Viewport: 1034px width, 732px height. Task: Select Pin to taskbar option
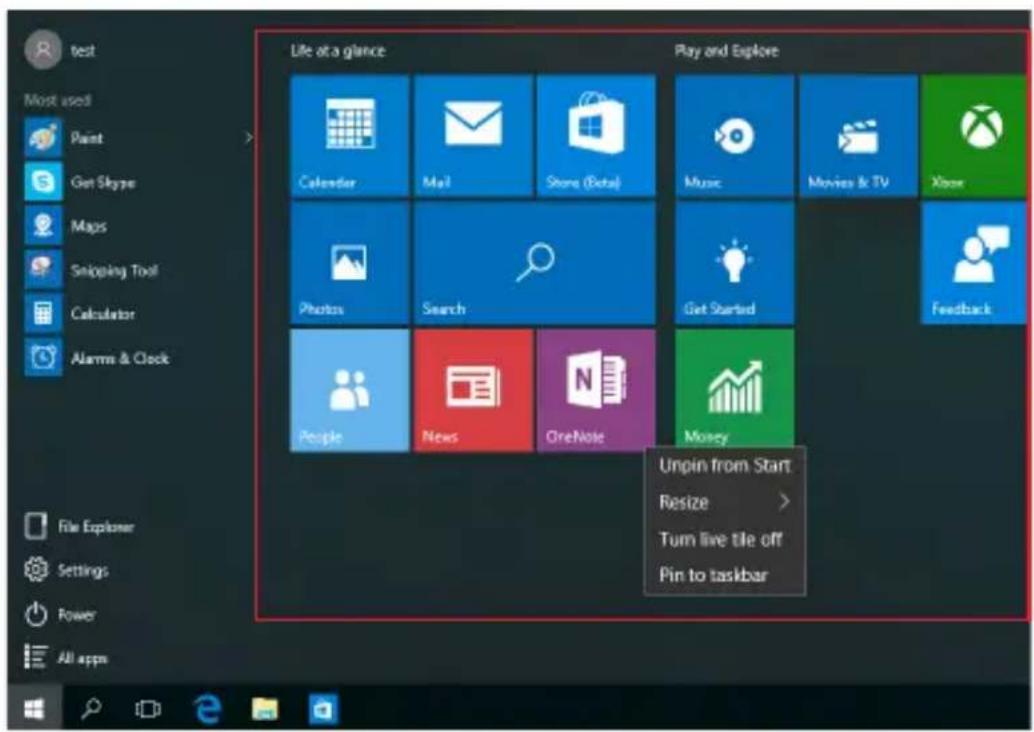pyautogui.click(x=724, y=575)
